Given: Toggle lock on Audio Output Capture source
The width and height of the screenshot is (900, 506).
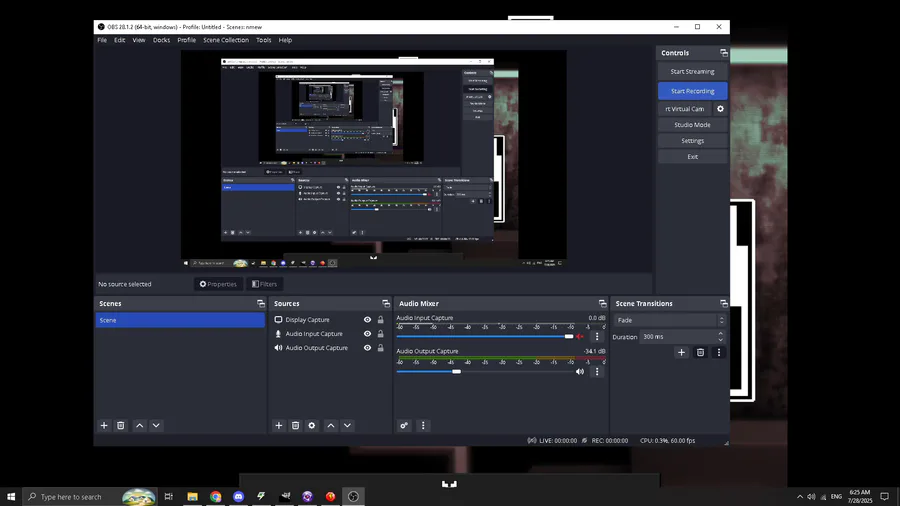Looking at the screenshot, I should tap(381, 348).
